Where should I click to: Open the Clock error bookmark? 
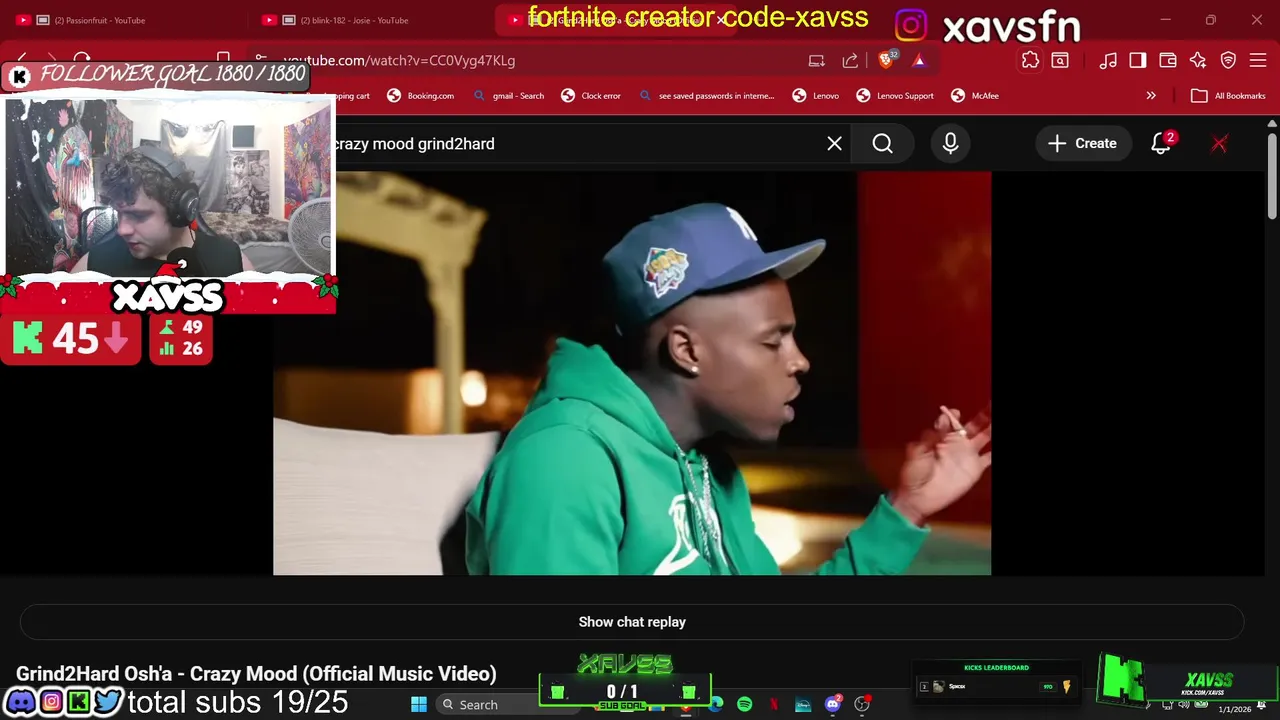pyautogui.click(x=591, y=96)
